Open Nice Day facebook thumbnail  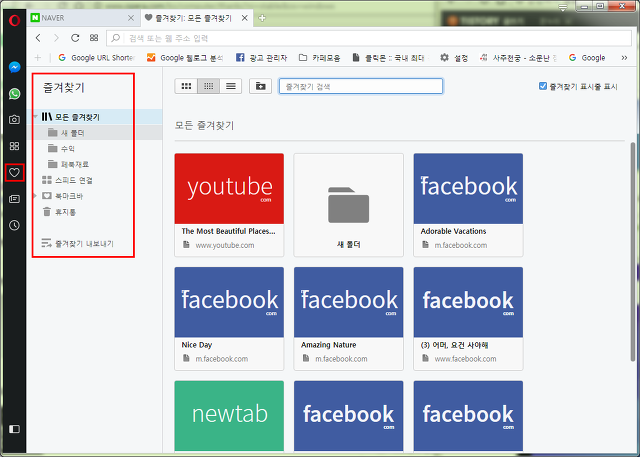[x=229, y=319]
